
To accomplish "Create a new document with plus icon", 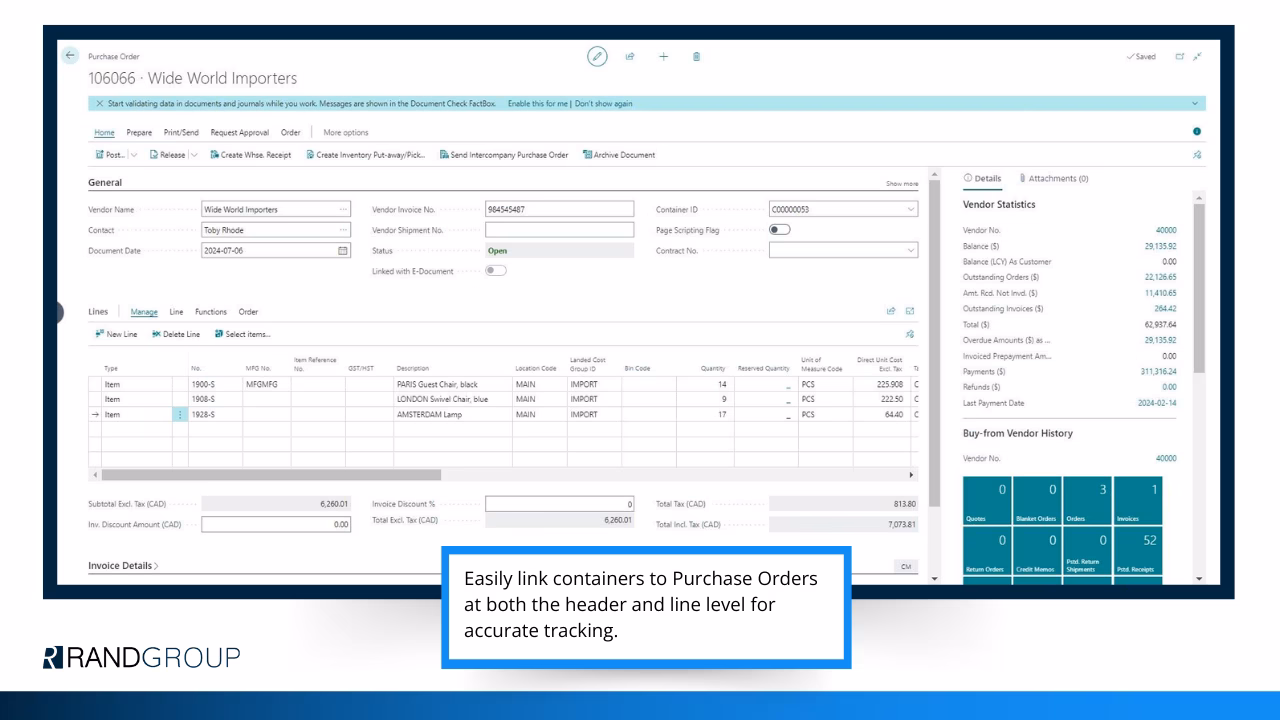I will [x=663, y=57].
